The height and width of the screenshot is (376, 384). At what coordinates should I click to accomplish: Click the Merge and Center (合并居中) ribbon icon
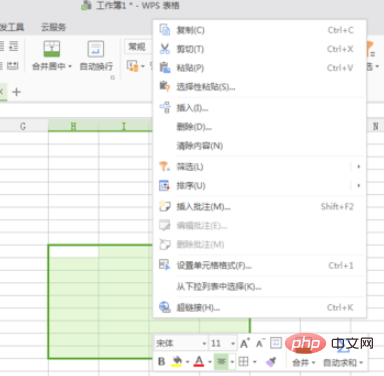pos(52,49)
